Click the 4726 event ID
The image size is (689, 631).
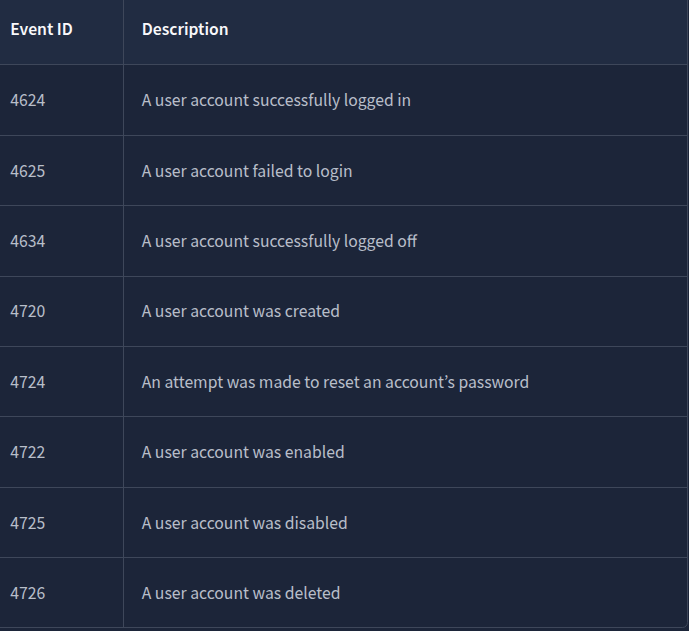[x=28, y=593]
